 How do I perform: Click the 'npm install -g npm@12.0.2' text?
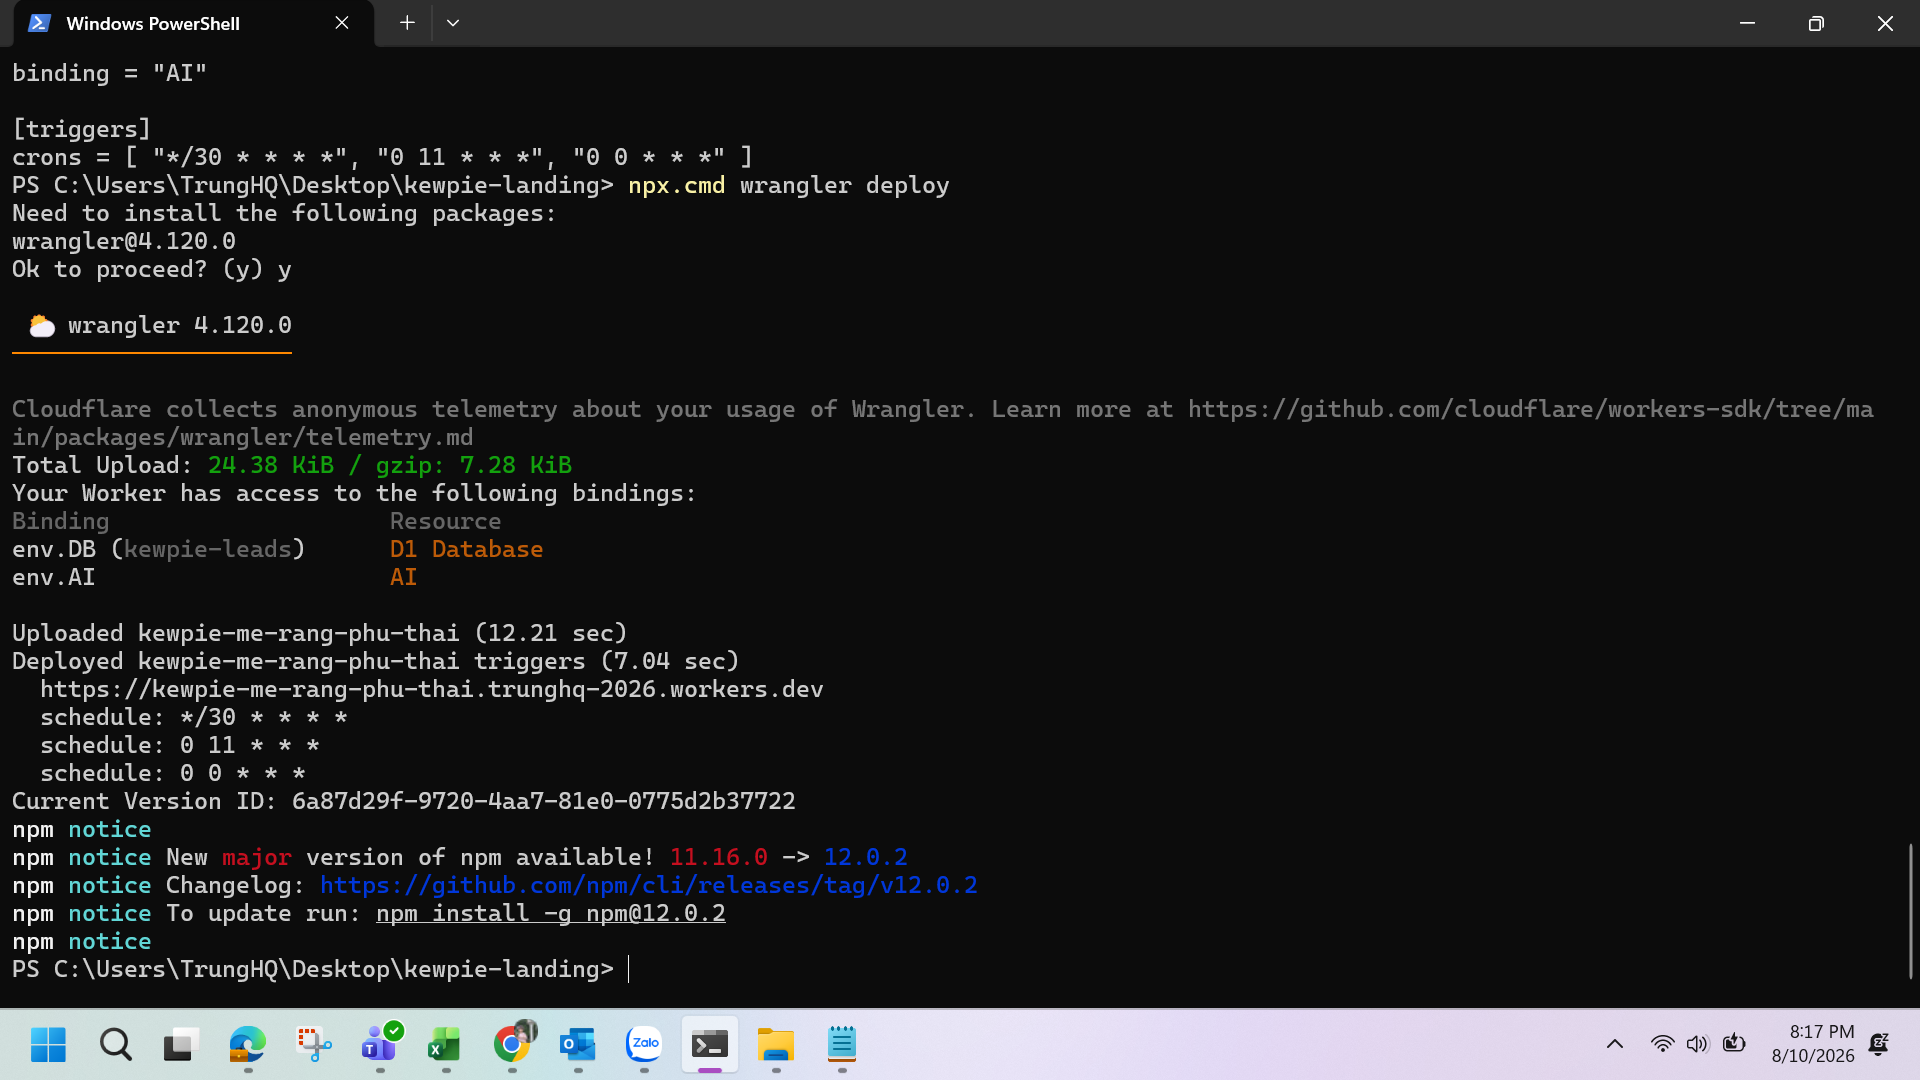[551, 914]
